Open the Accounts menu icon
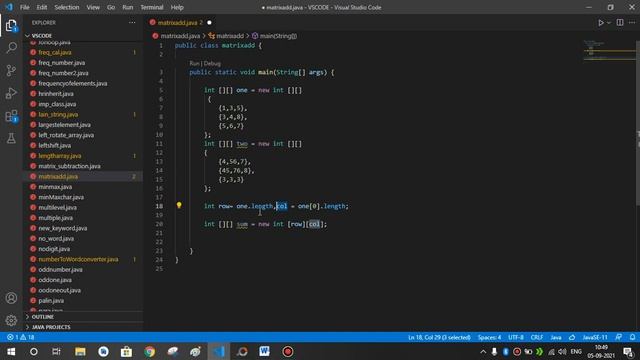 click(11, 298)
